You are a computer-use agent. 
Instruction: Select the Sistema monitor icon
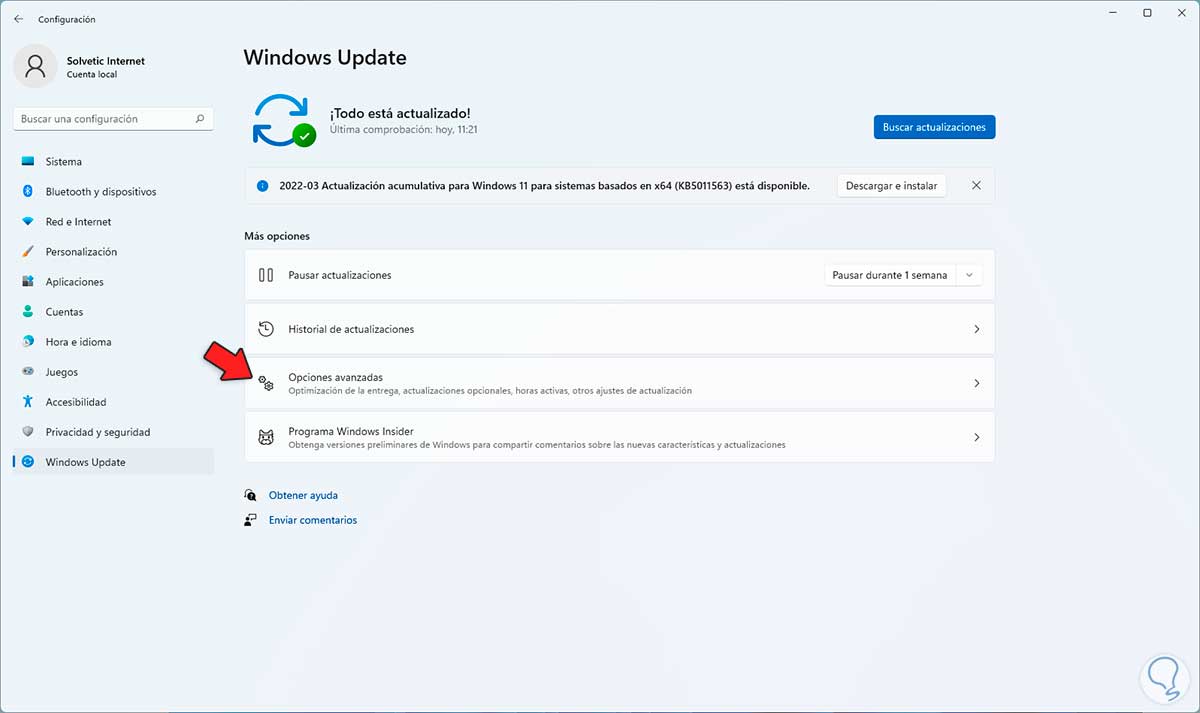(x=28, y=162)
